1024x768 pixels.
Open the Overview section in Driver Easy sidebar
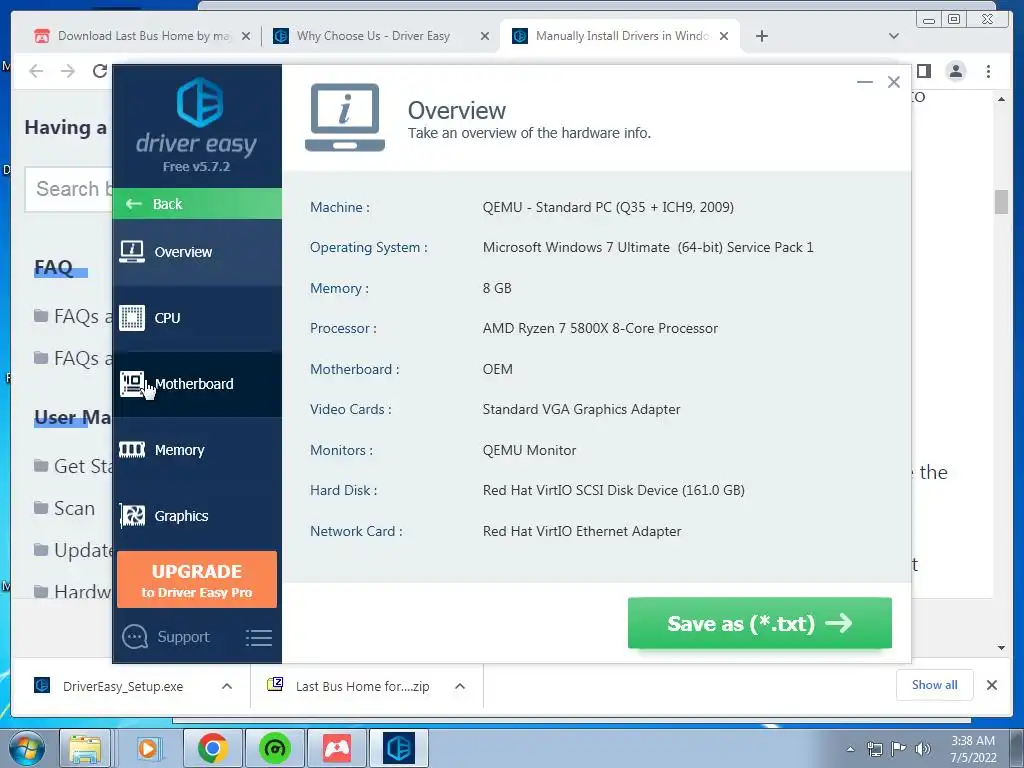click(197, 252)
